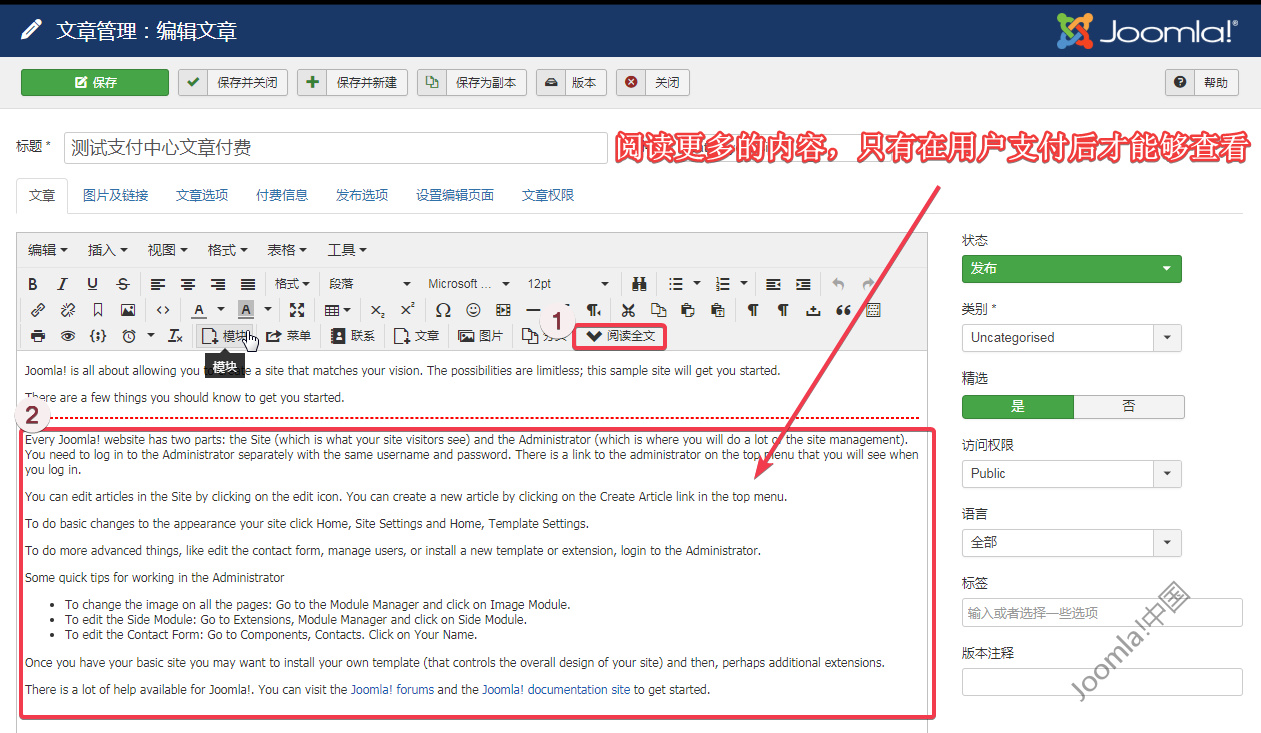Switch to 文章权限 tab
This screenshot has width=1261, height=733.
coord(548,195)
